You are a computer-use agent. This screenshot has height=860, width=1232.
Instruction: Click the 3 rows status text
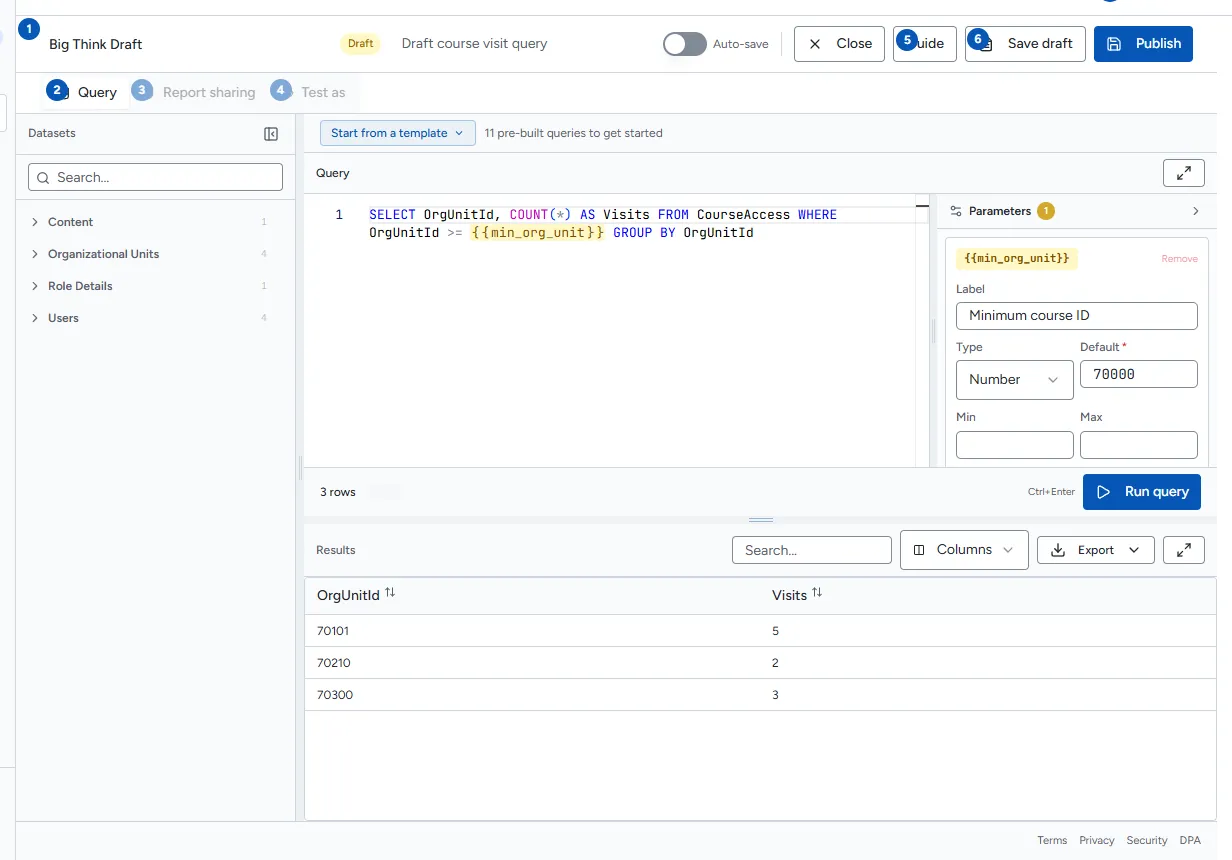(x=338, y=492)
